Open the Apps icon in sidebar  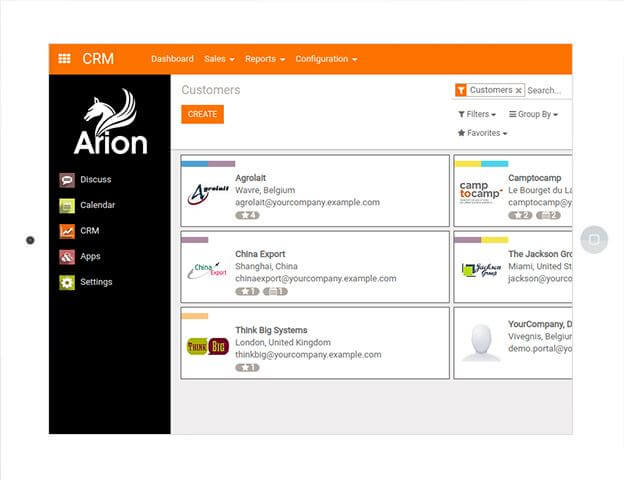pos(67,257)
